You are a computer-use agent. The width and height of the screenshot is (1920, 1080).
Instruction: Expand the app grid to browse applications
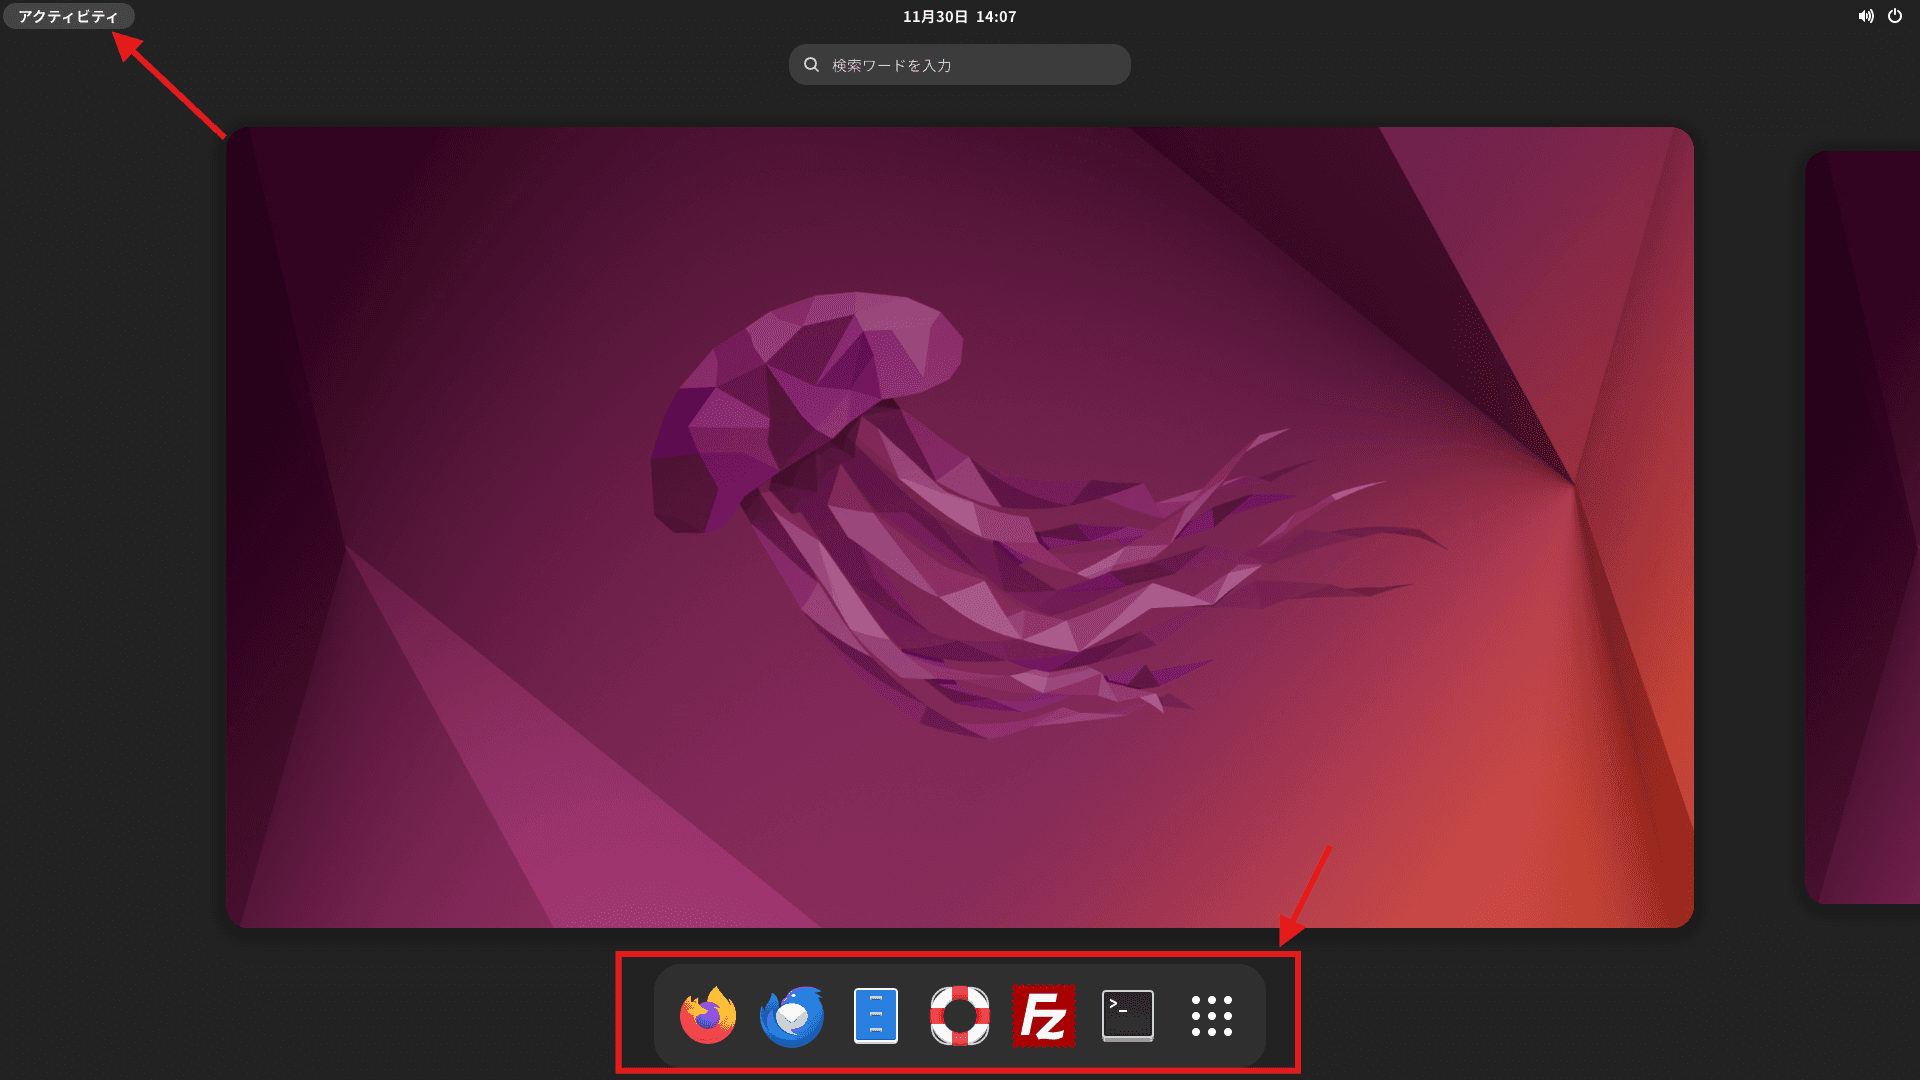click(x=1210, y=1015)
